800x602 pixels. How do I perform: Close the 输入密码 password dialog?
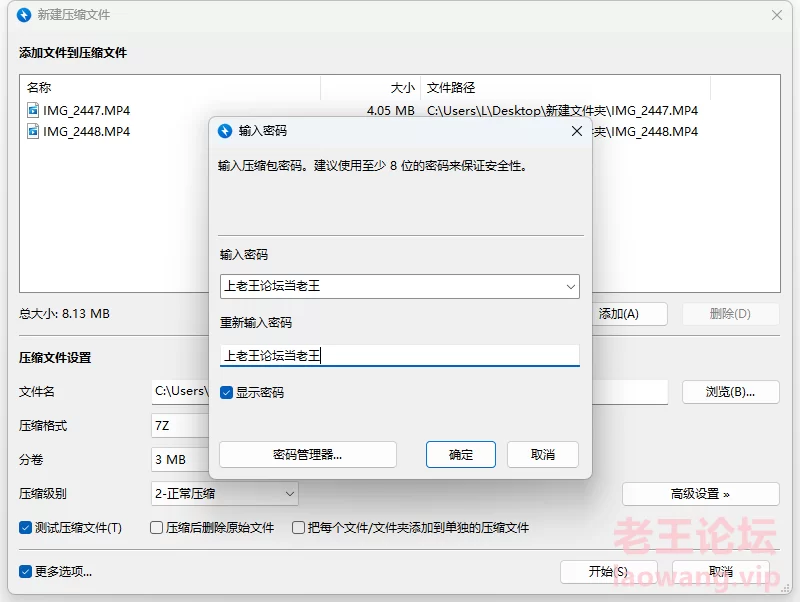[x=577, y=131]
